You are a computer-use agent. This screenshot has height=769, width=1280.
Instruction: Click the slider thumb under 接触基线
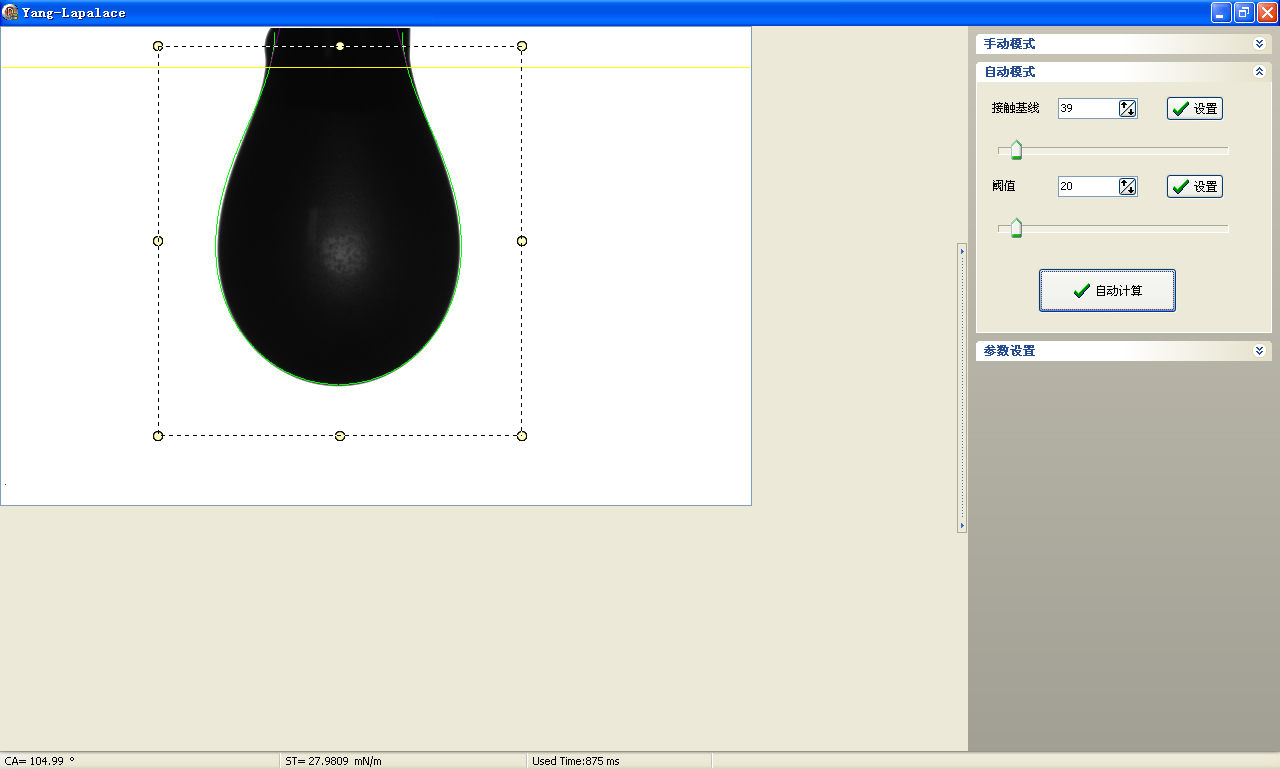coord(1016,150)
